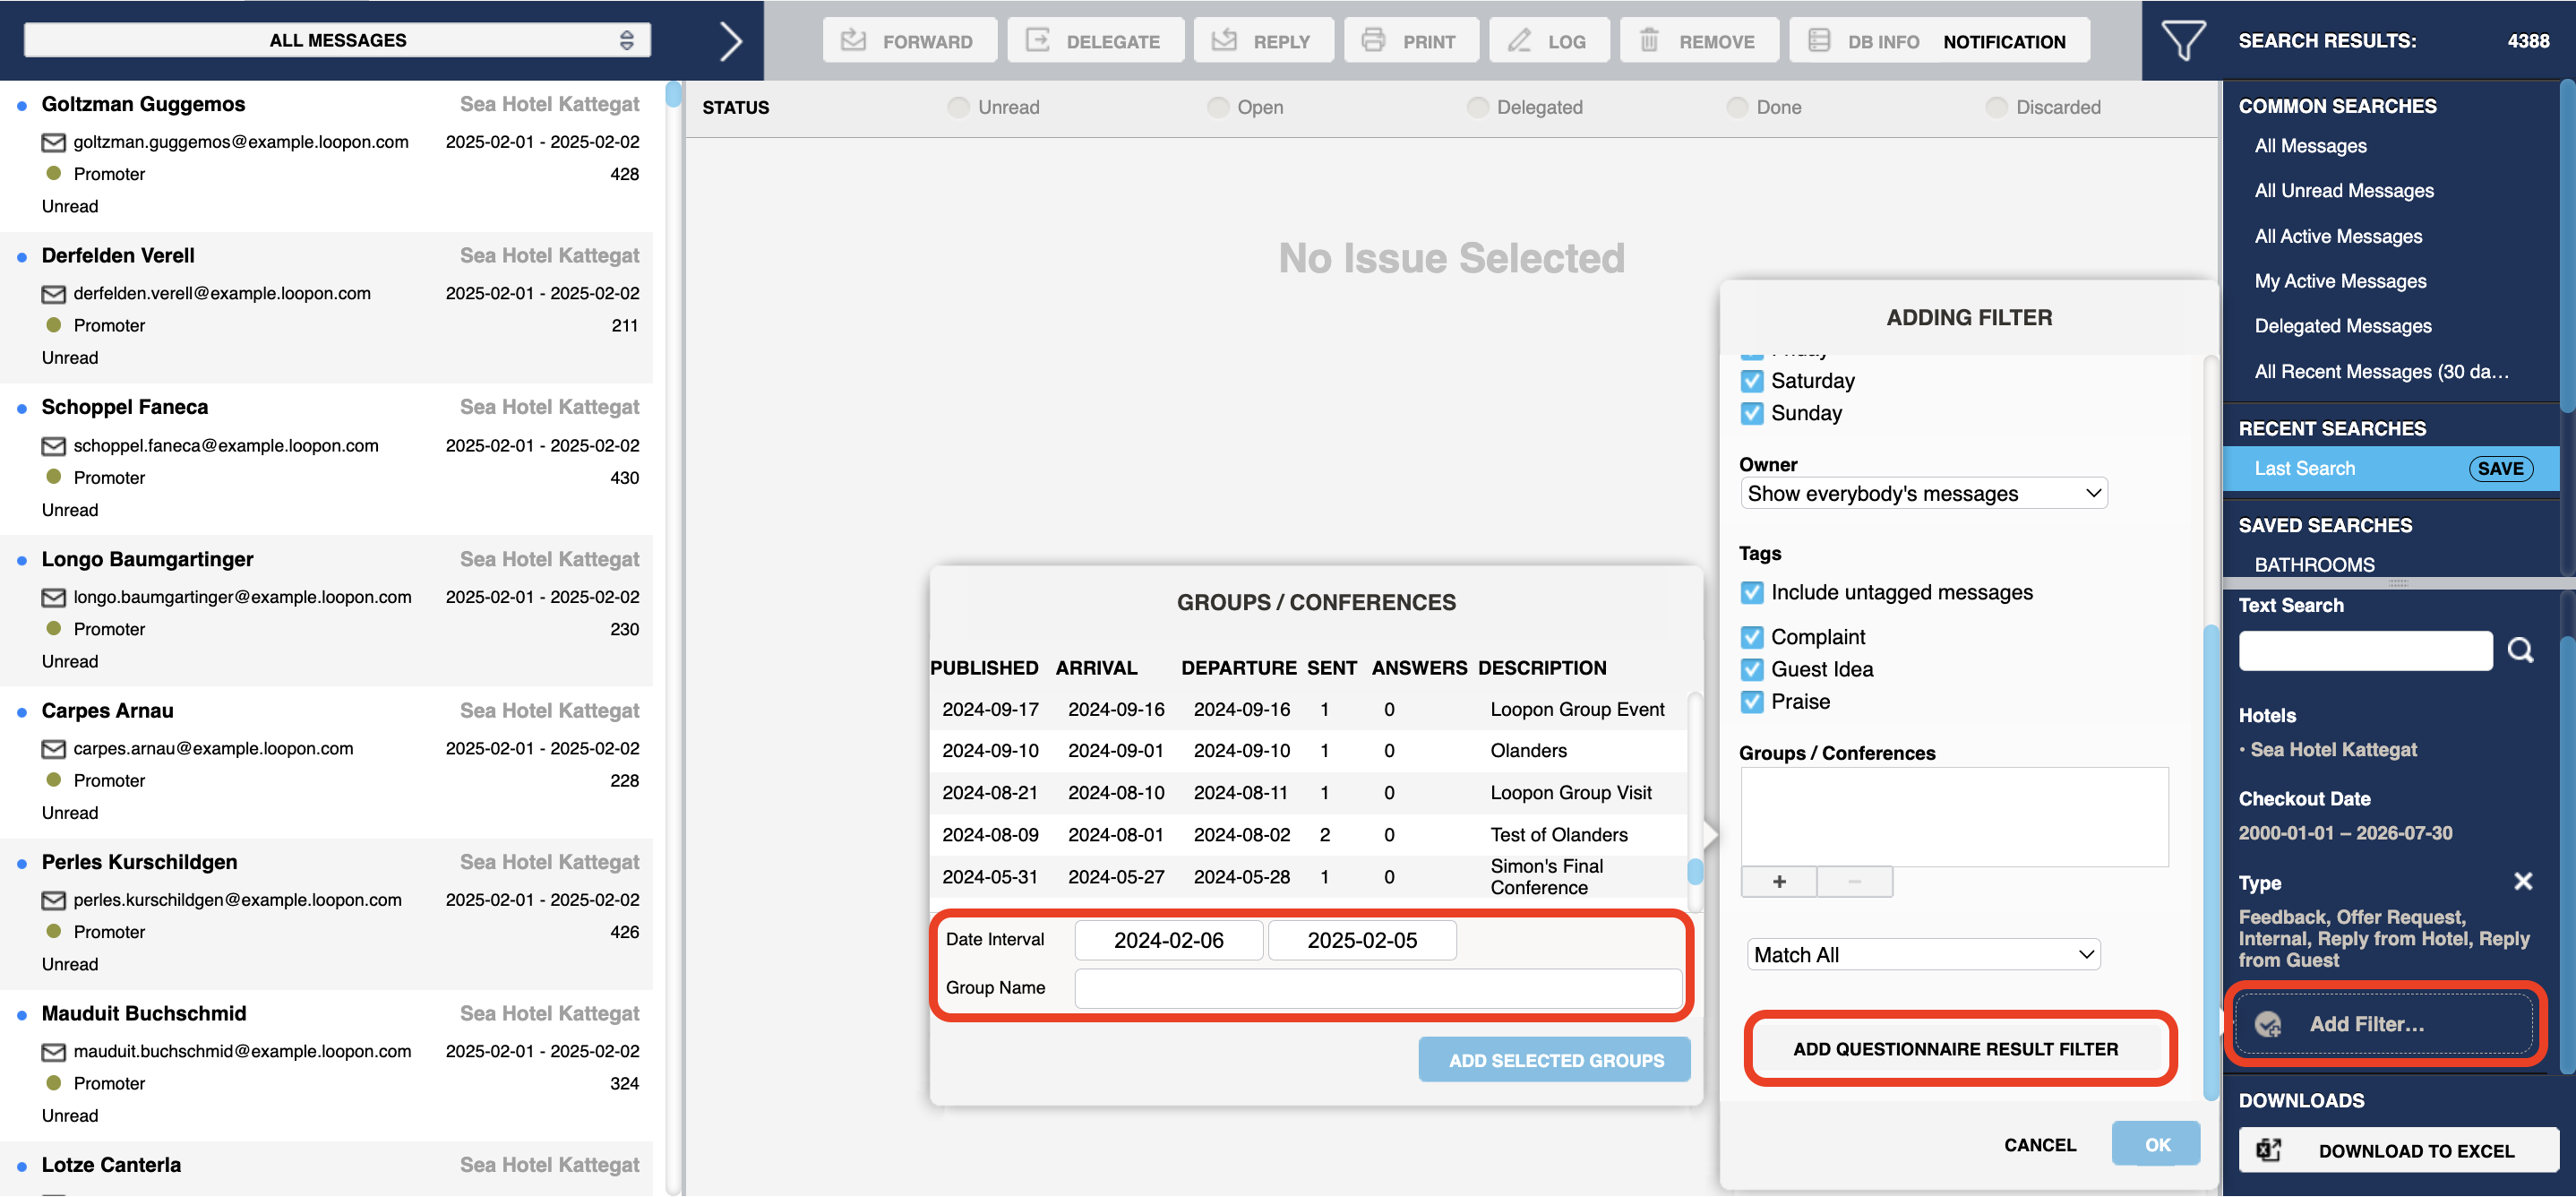This screenshot has height=1197, width=2576.
Task: Click the Log pencil icon
Action: 1519,41
